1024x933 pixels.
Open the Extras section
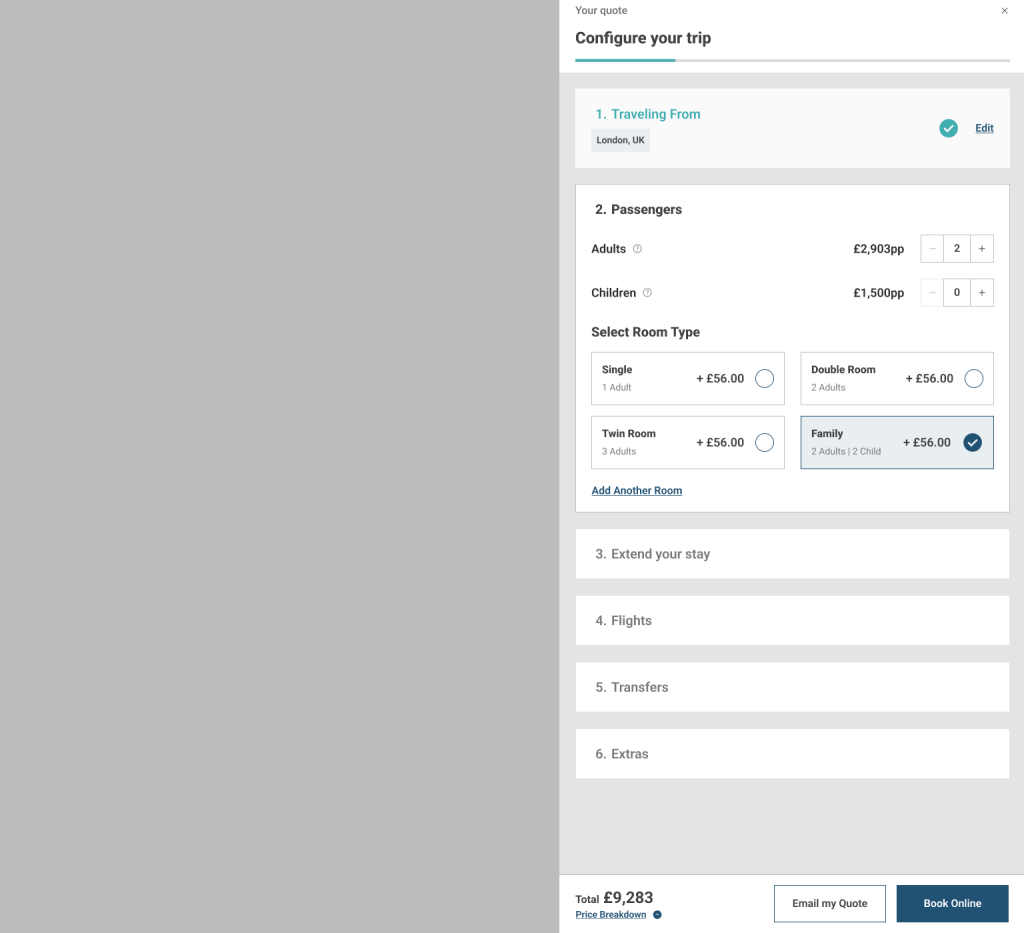pyautogui.click(x=792, y=754)
